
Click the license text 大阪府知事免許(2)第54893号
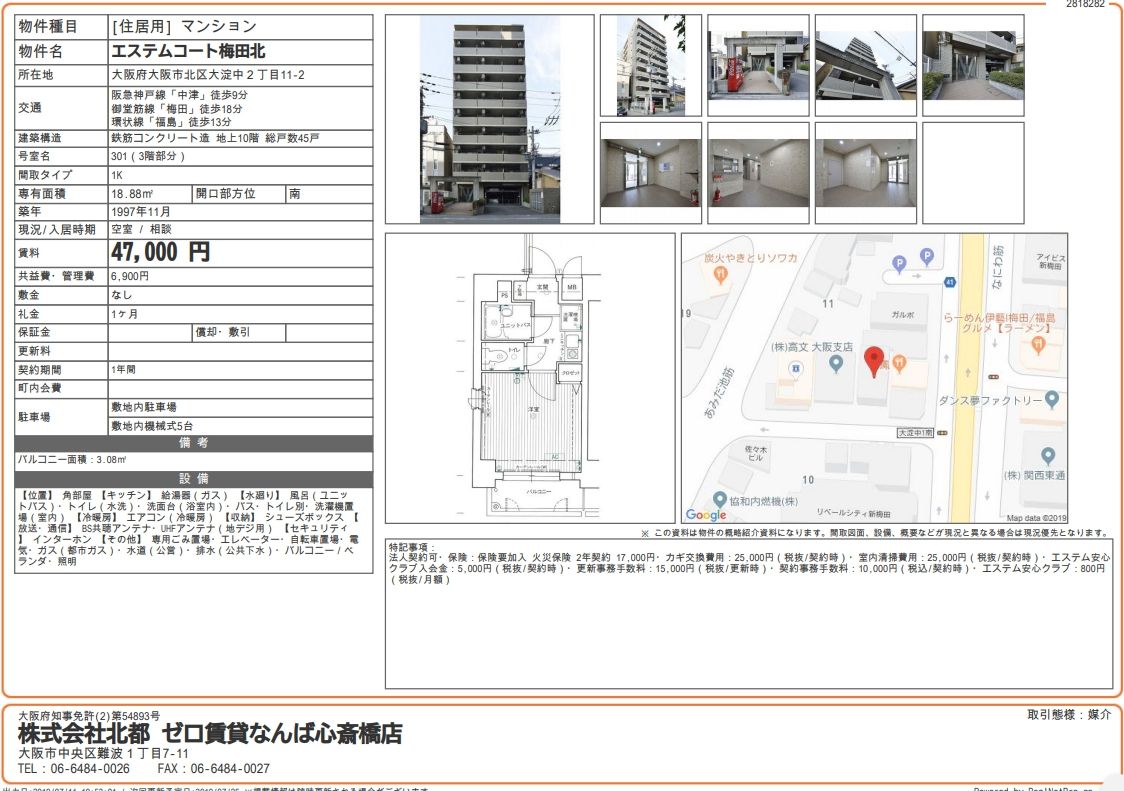tap(89, 716)
